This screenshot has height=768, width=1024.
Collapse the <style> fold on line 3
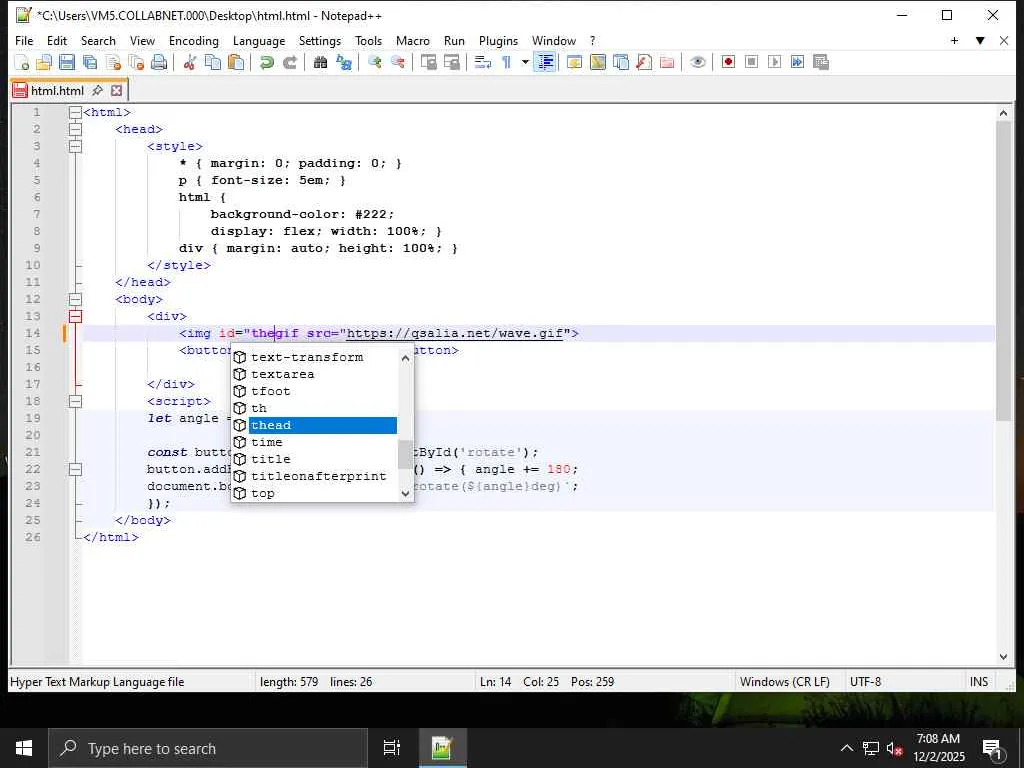75,146
